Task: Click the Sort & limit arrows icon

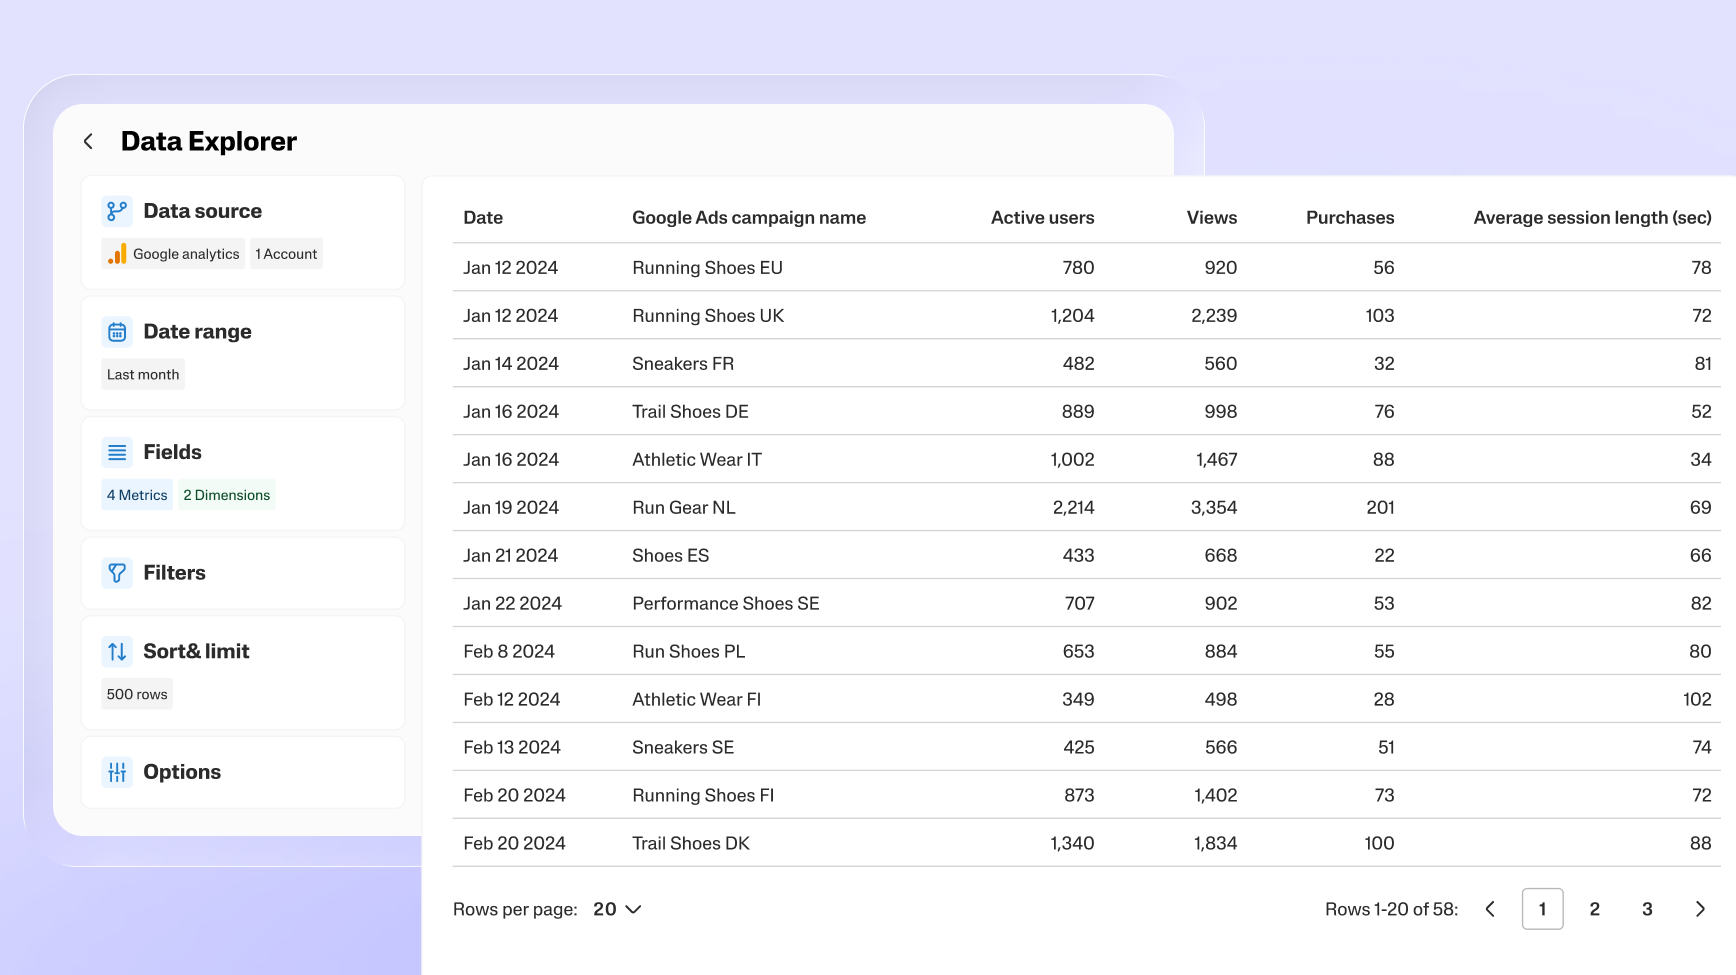Action: pyautogui.click(x=117, y=652)
